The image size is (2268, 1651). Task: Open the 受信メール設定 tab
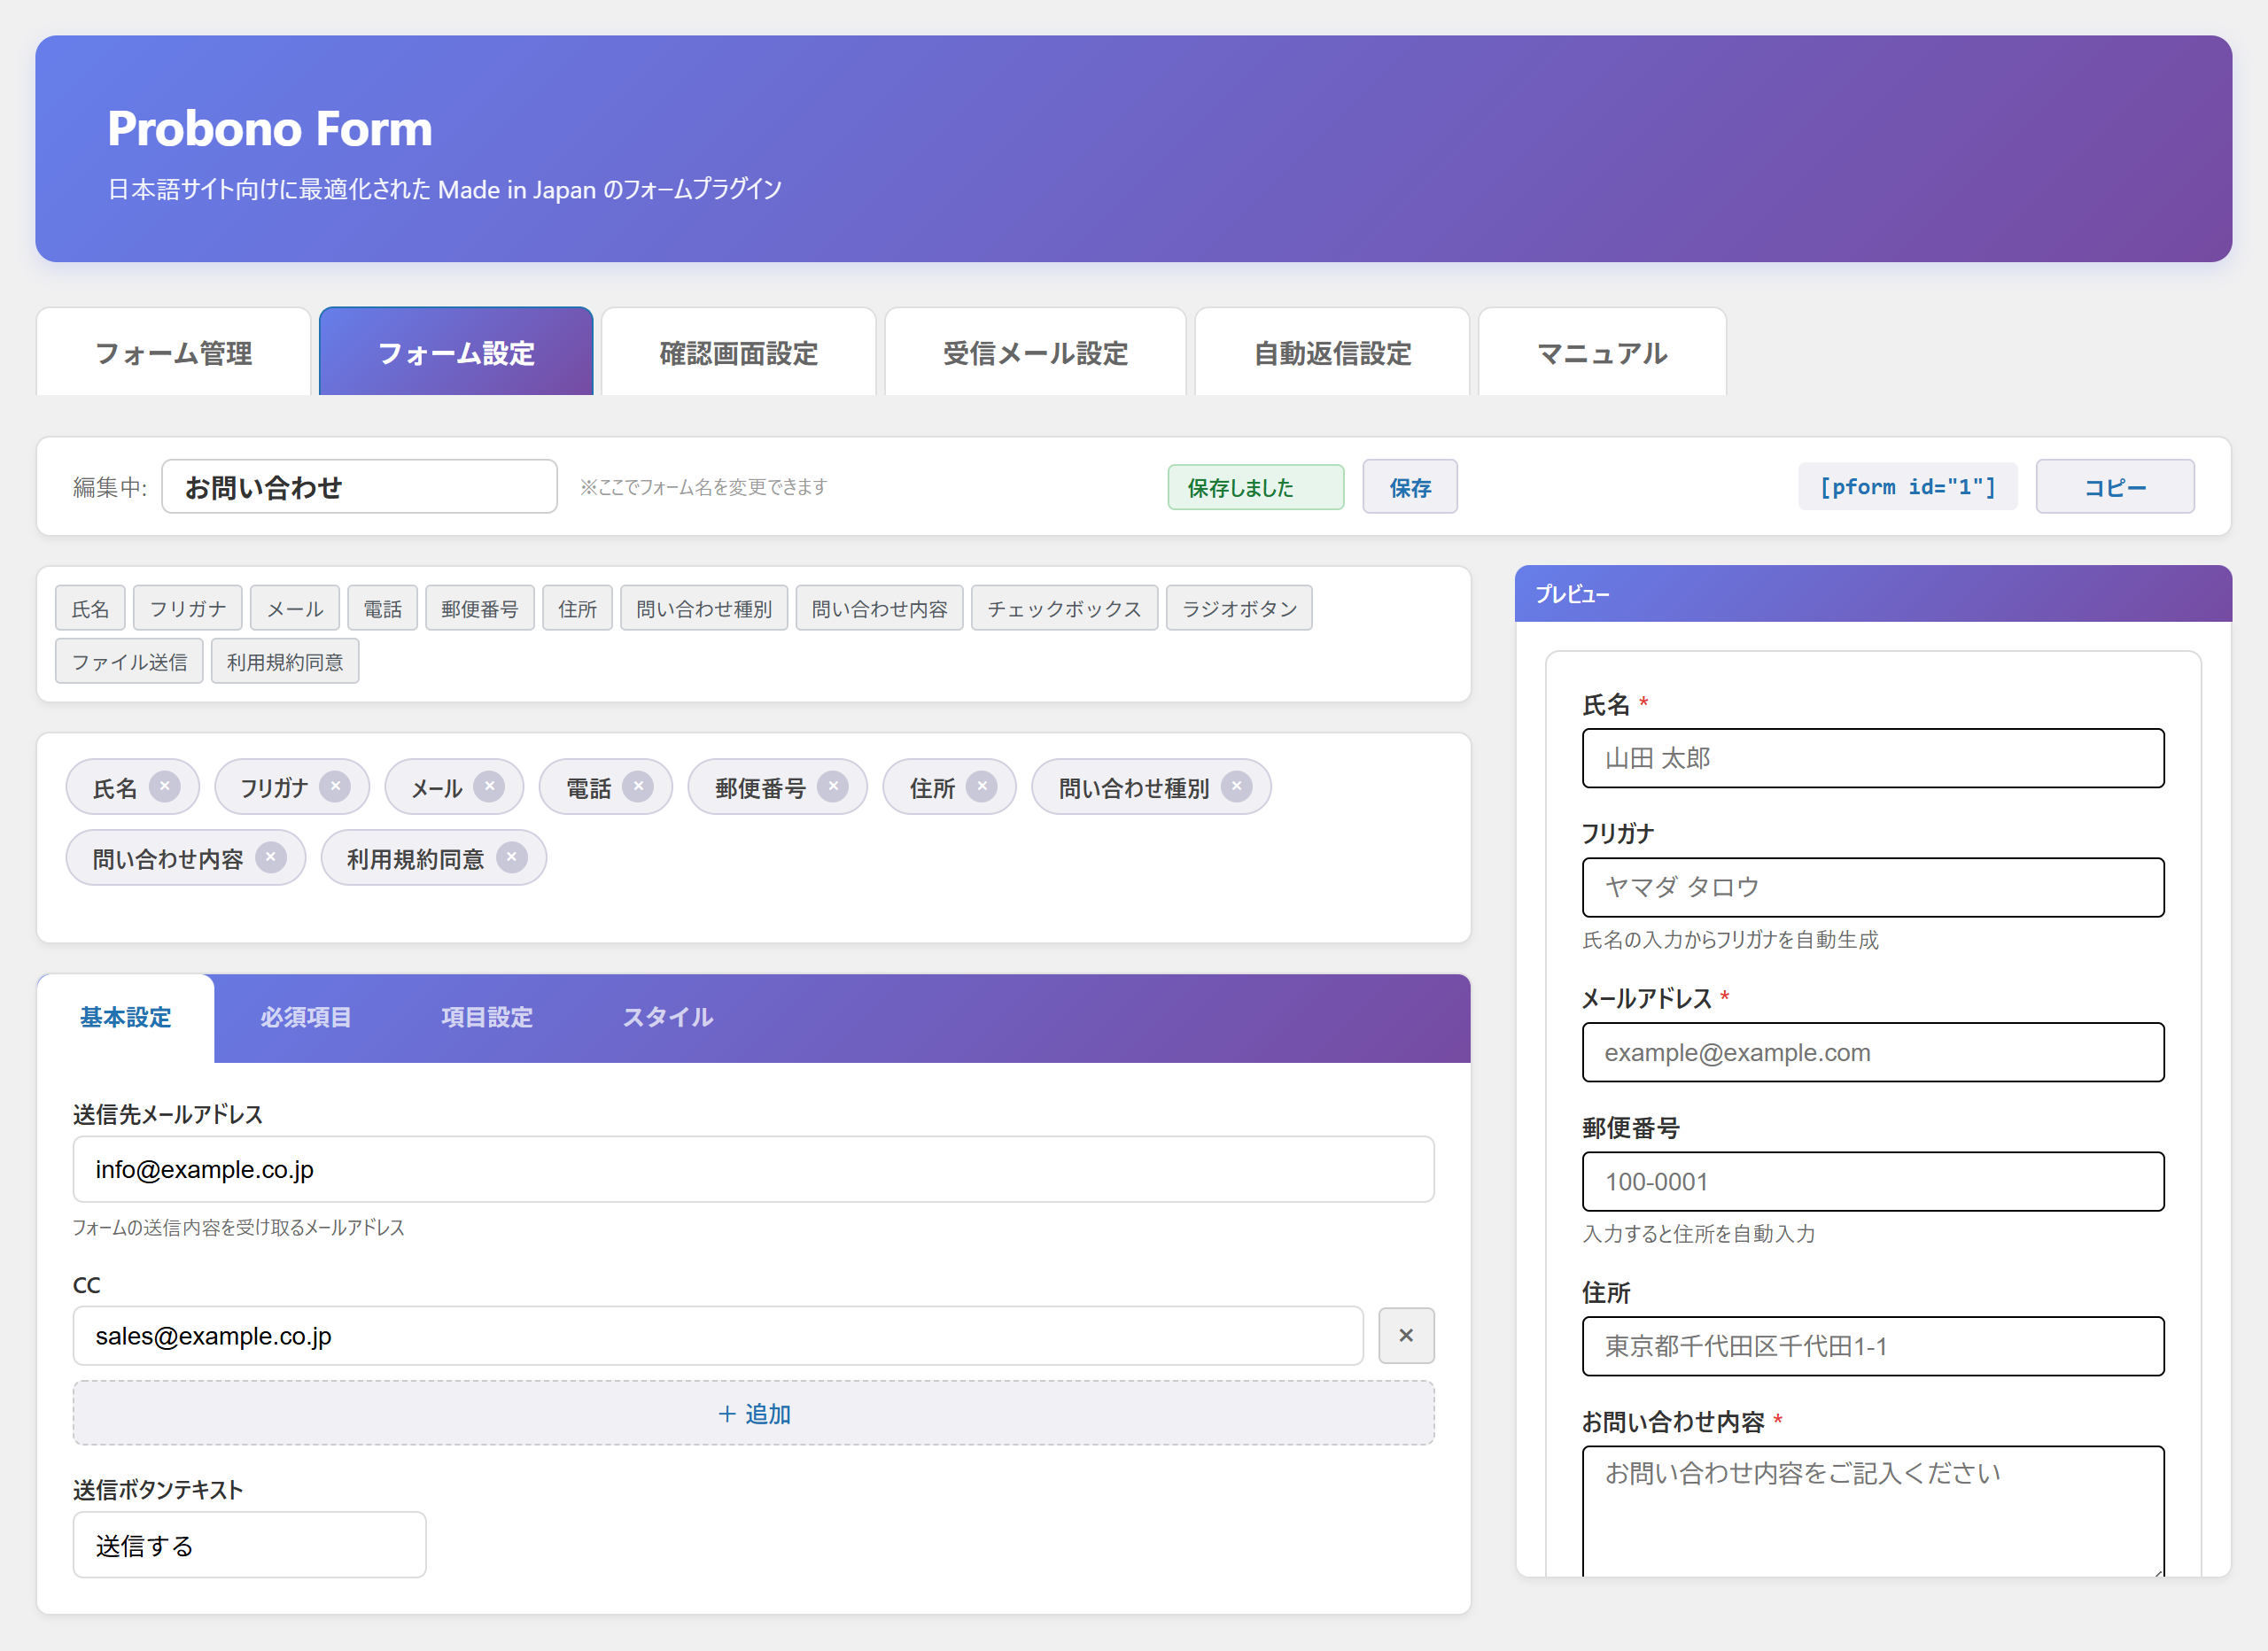[1035, 352]
